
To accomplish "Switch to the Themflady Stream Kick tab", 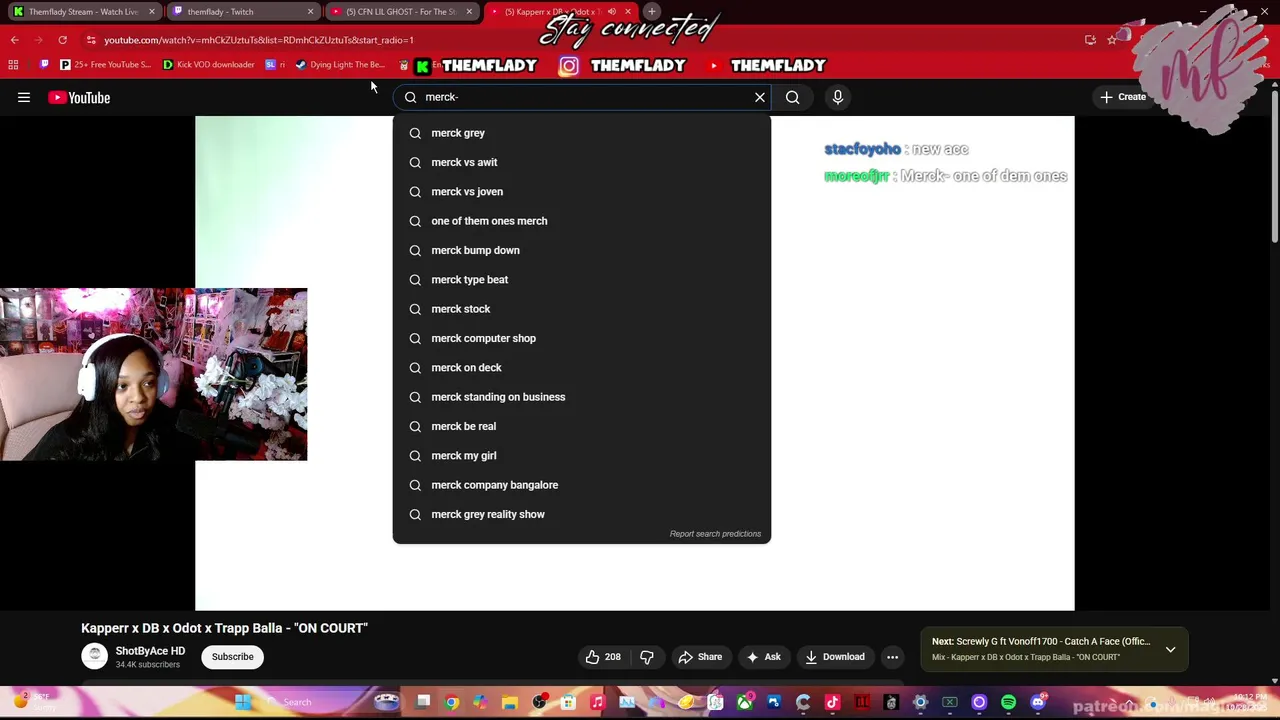I will coord(84,12).
